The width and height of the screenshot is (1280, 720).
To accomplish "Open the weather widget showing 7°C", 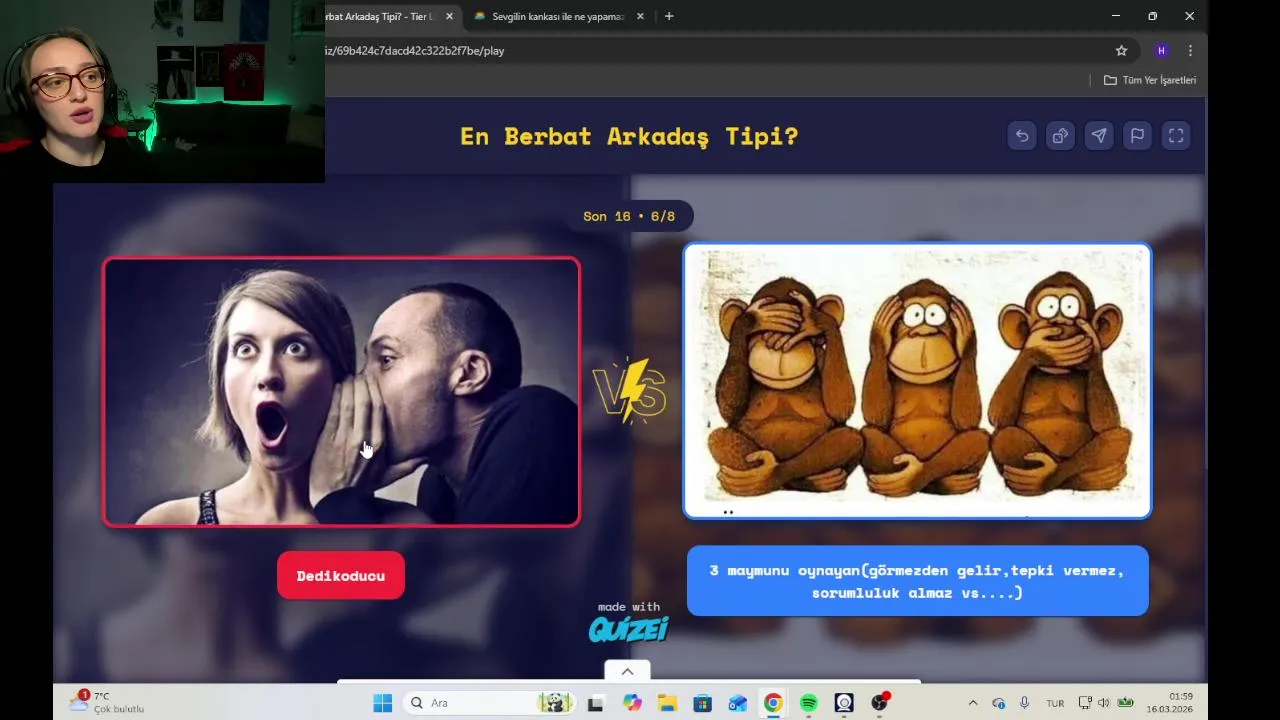I will pyautogui.click(x=107, y=702).
